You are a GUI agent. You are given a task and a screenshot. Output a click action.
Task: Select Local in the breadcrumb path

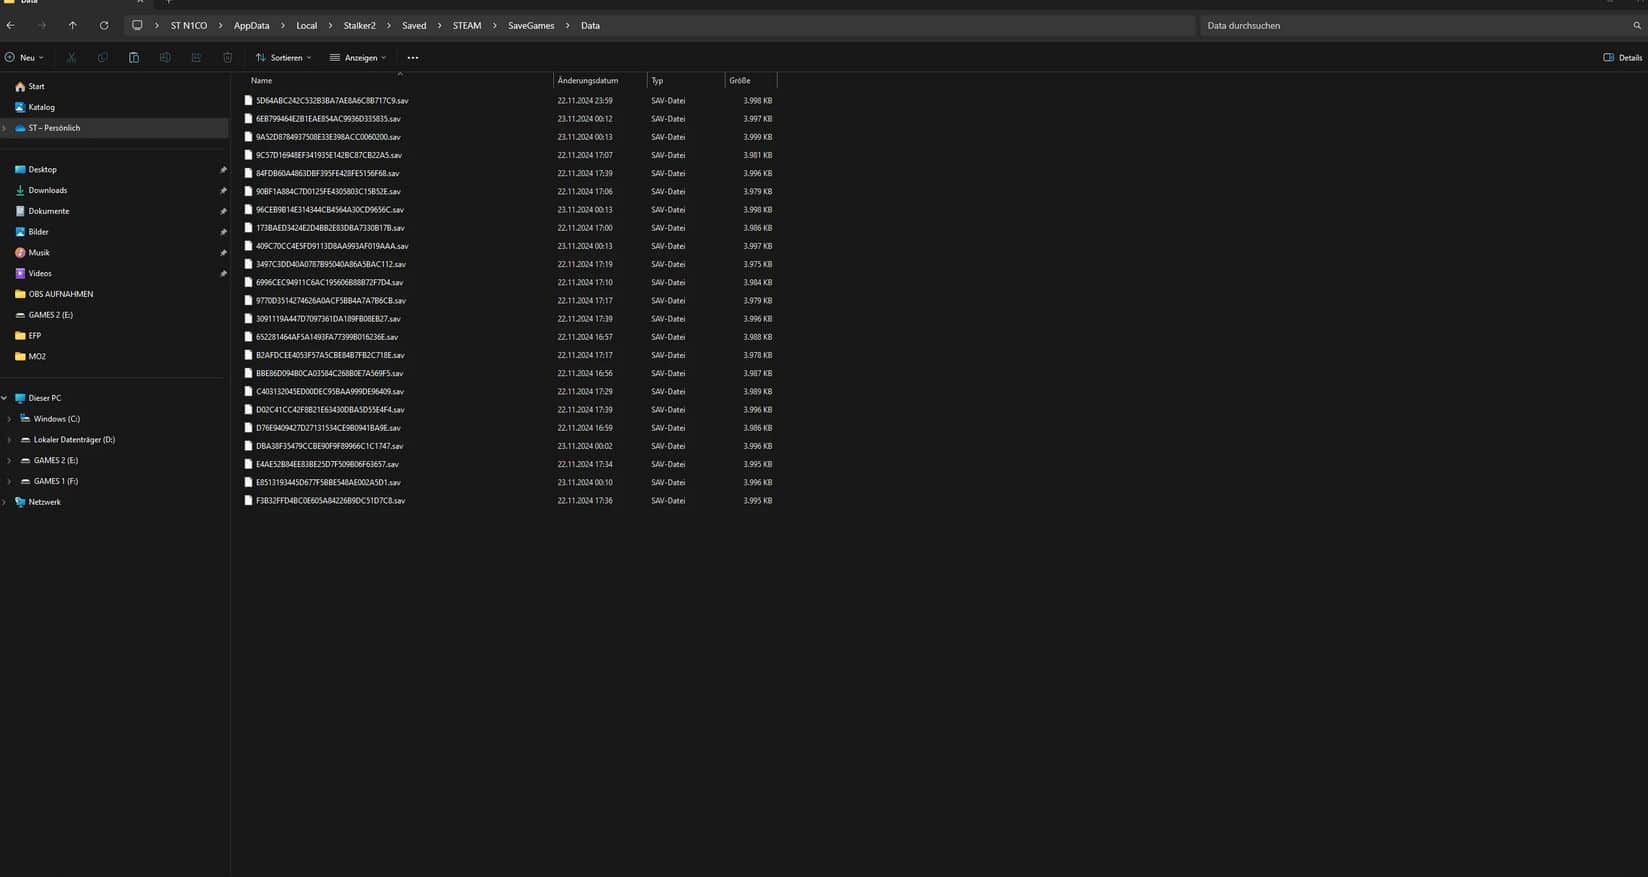coord(306,25)
